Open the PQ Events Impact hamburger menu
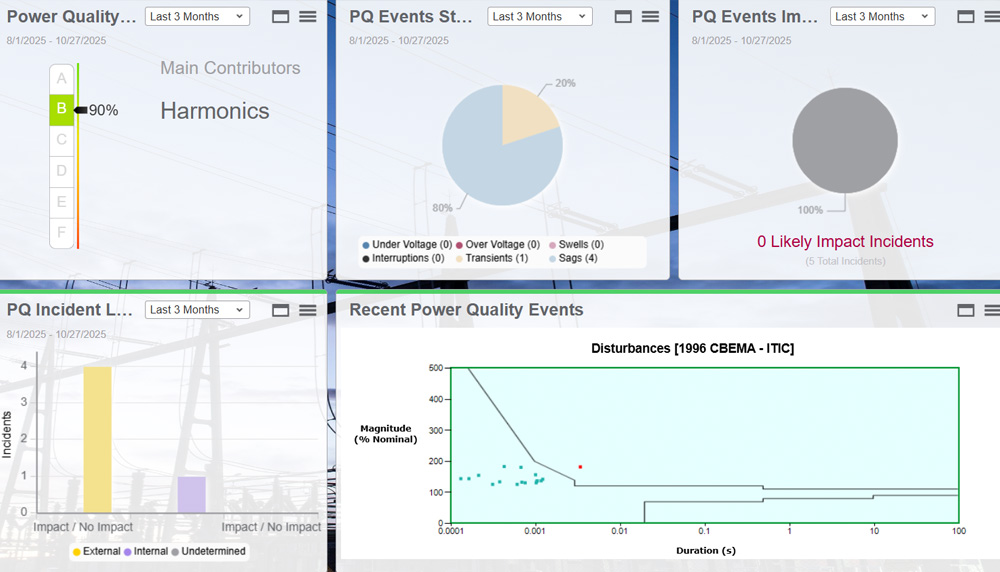 pos(990,17)
